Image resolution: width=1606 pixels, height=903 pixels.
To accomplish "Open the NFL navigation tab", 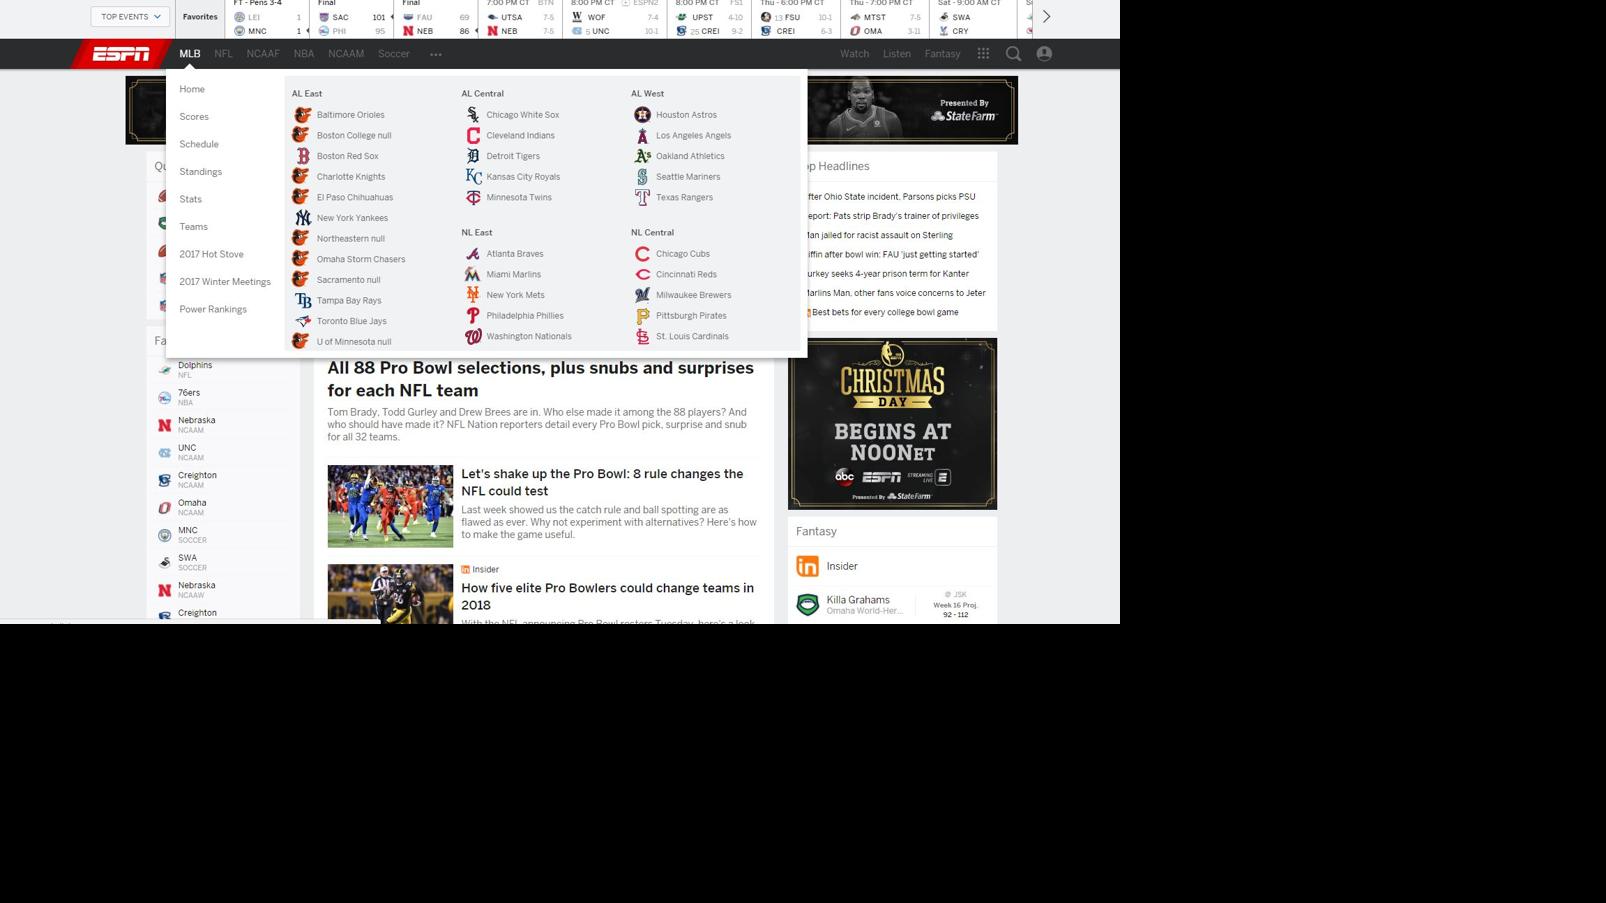I will [x=223, y=54].
